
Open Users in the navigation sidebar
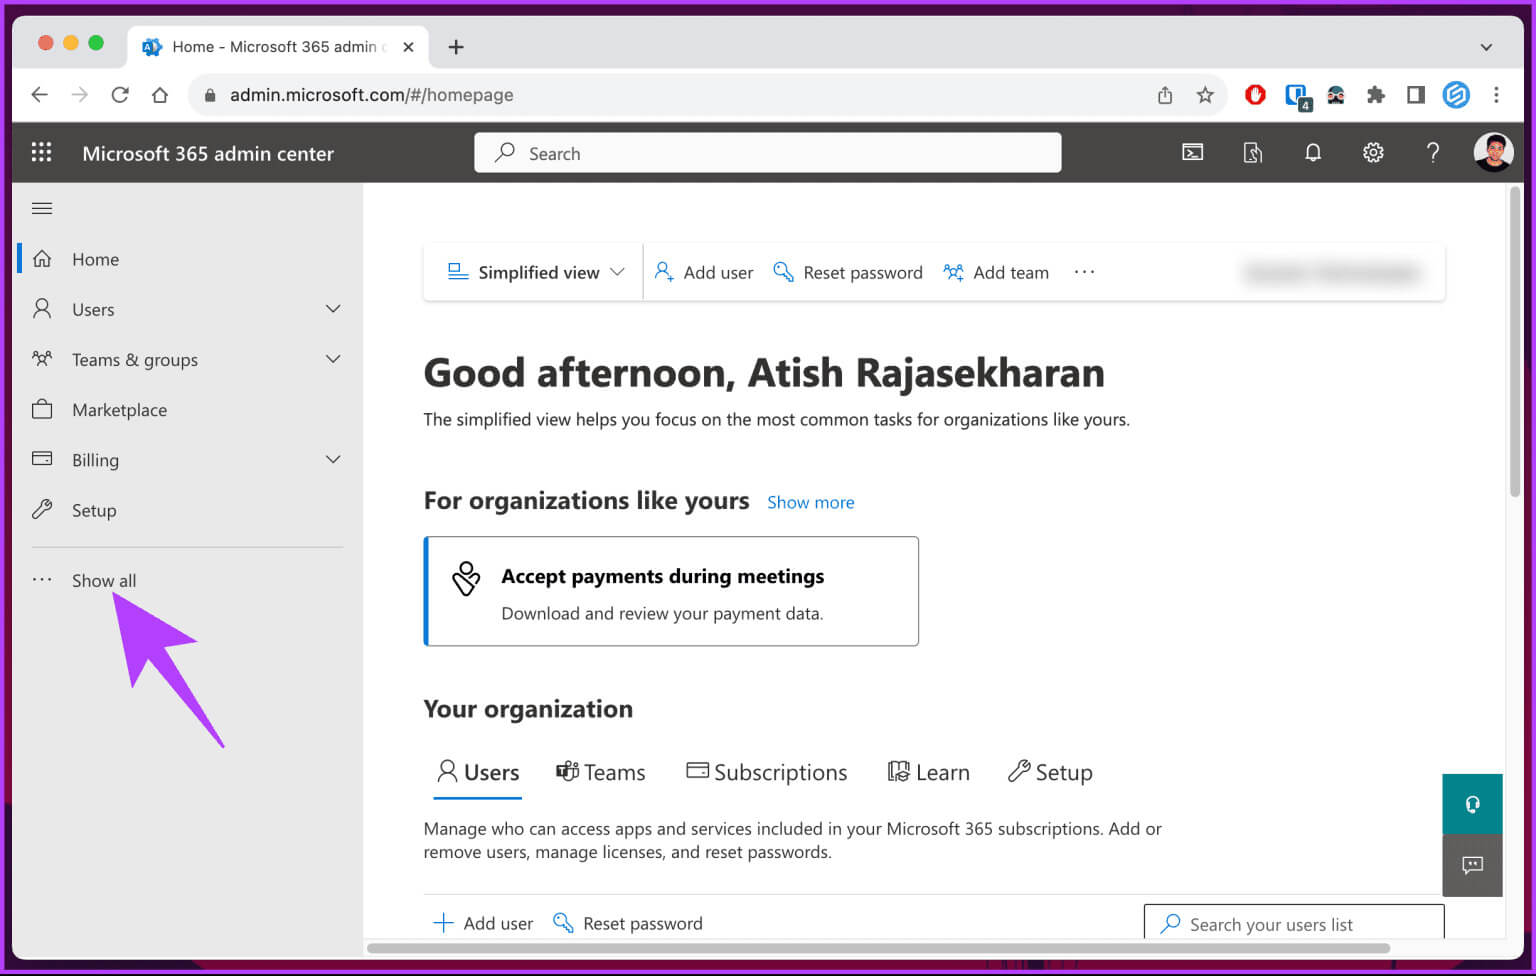pyautogui.click(x=93, y=309)
